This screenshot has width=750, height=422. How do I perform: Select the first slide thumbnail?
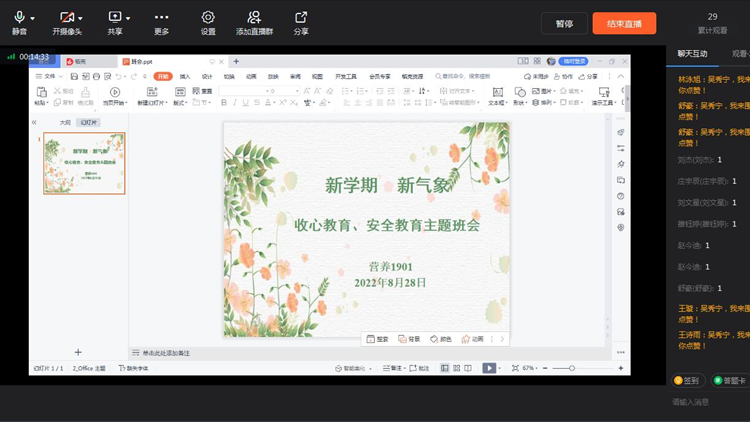(84, 163)
